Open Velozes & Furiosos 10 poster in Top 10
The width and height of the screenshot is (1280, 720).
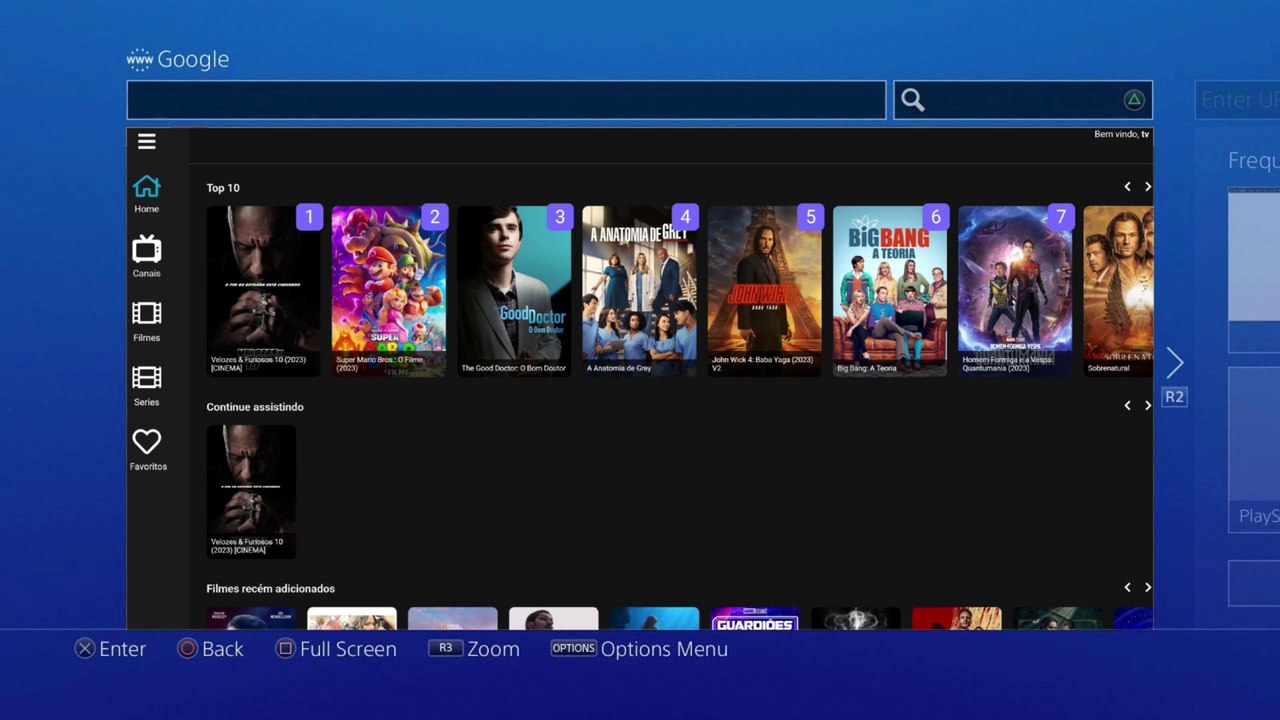pos(264,291)
